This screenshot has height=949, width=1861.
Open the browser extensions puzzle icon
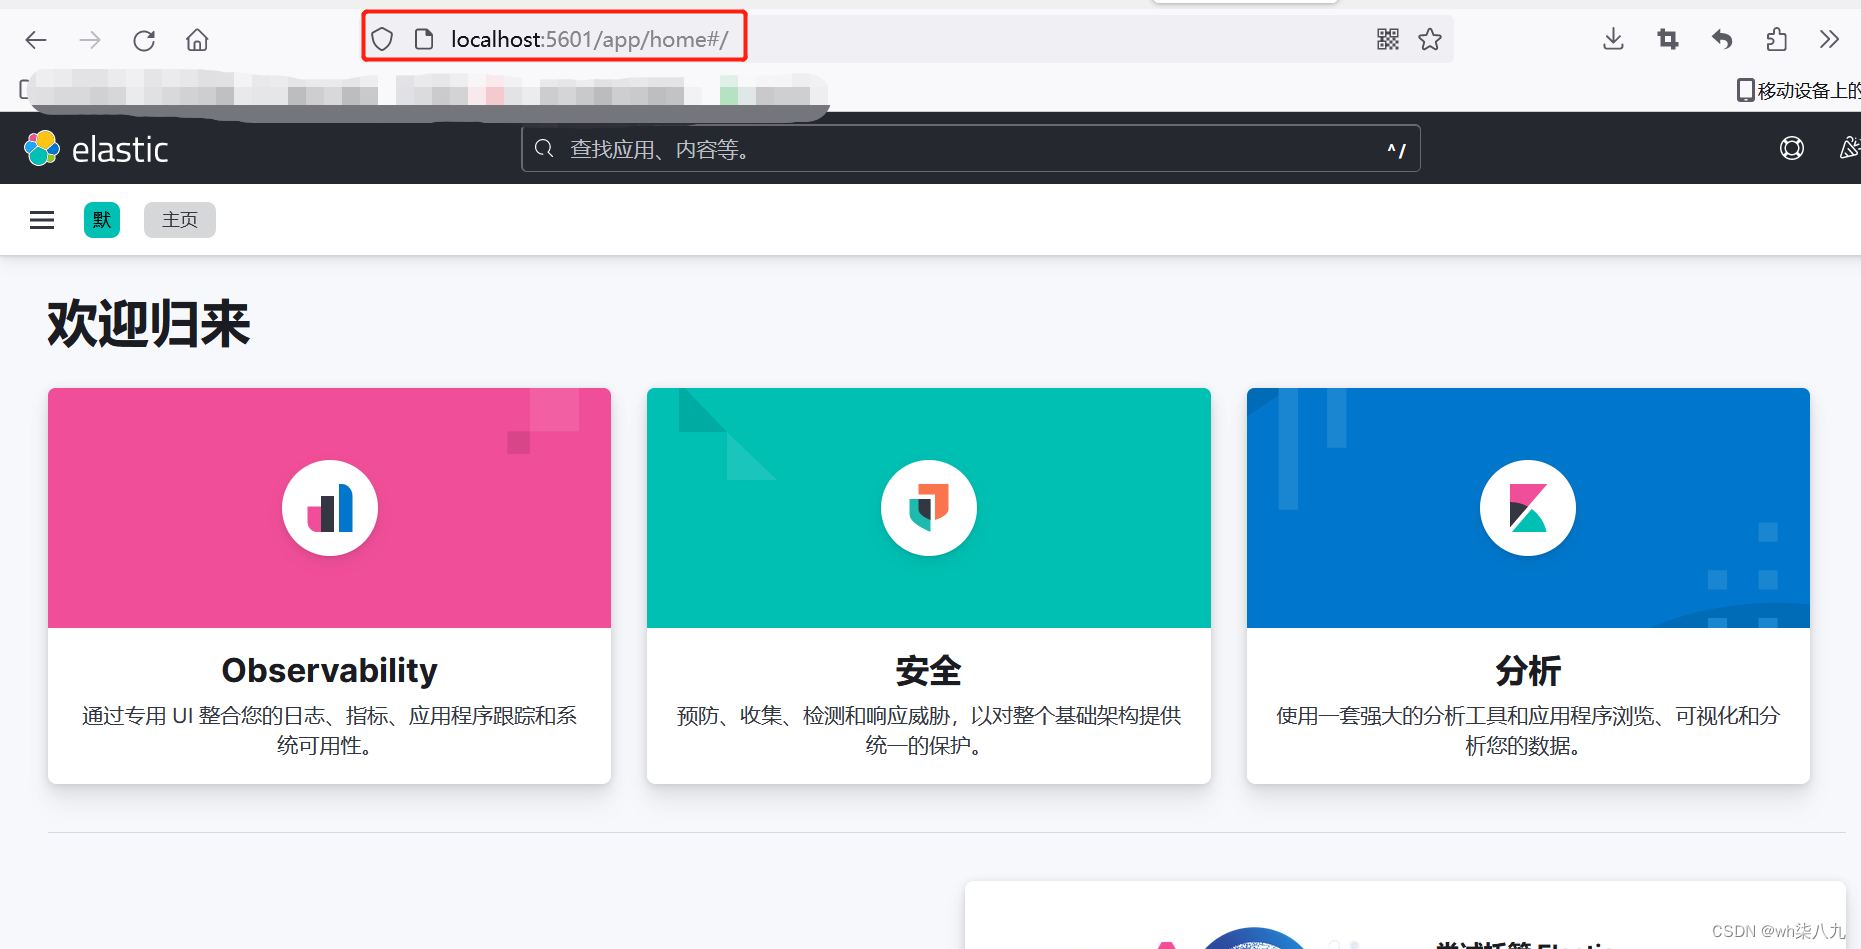coord(1776,39)
